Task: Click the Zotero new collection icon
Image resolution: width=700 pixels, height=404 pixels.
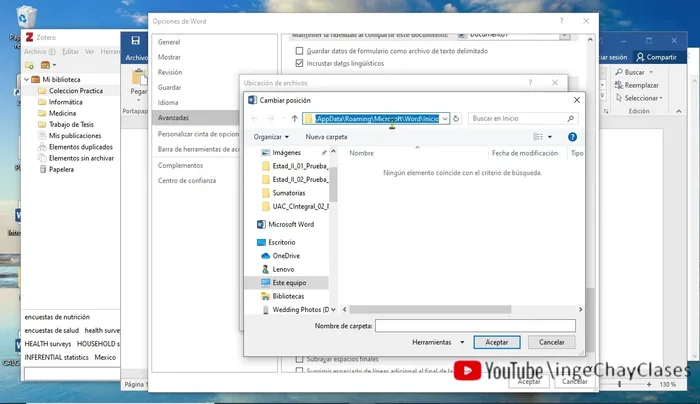Action: pos(31,64)
